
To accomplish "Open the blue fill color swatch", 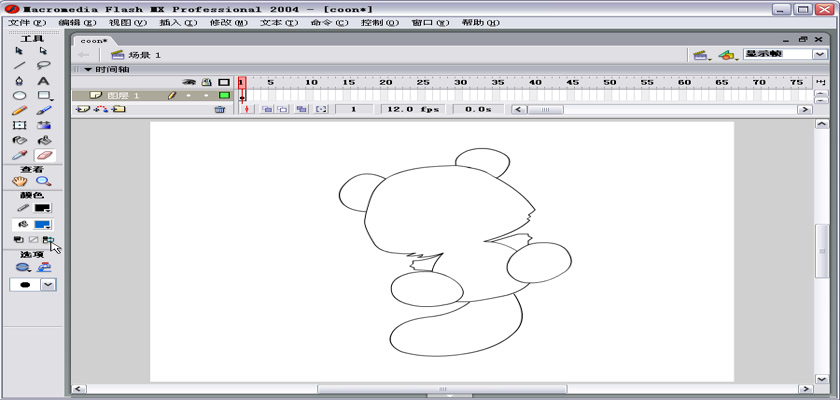I will [x=42, y=225].
